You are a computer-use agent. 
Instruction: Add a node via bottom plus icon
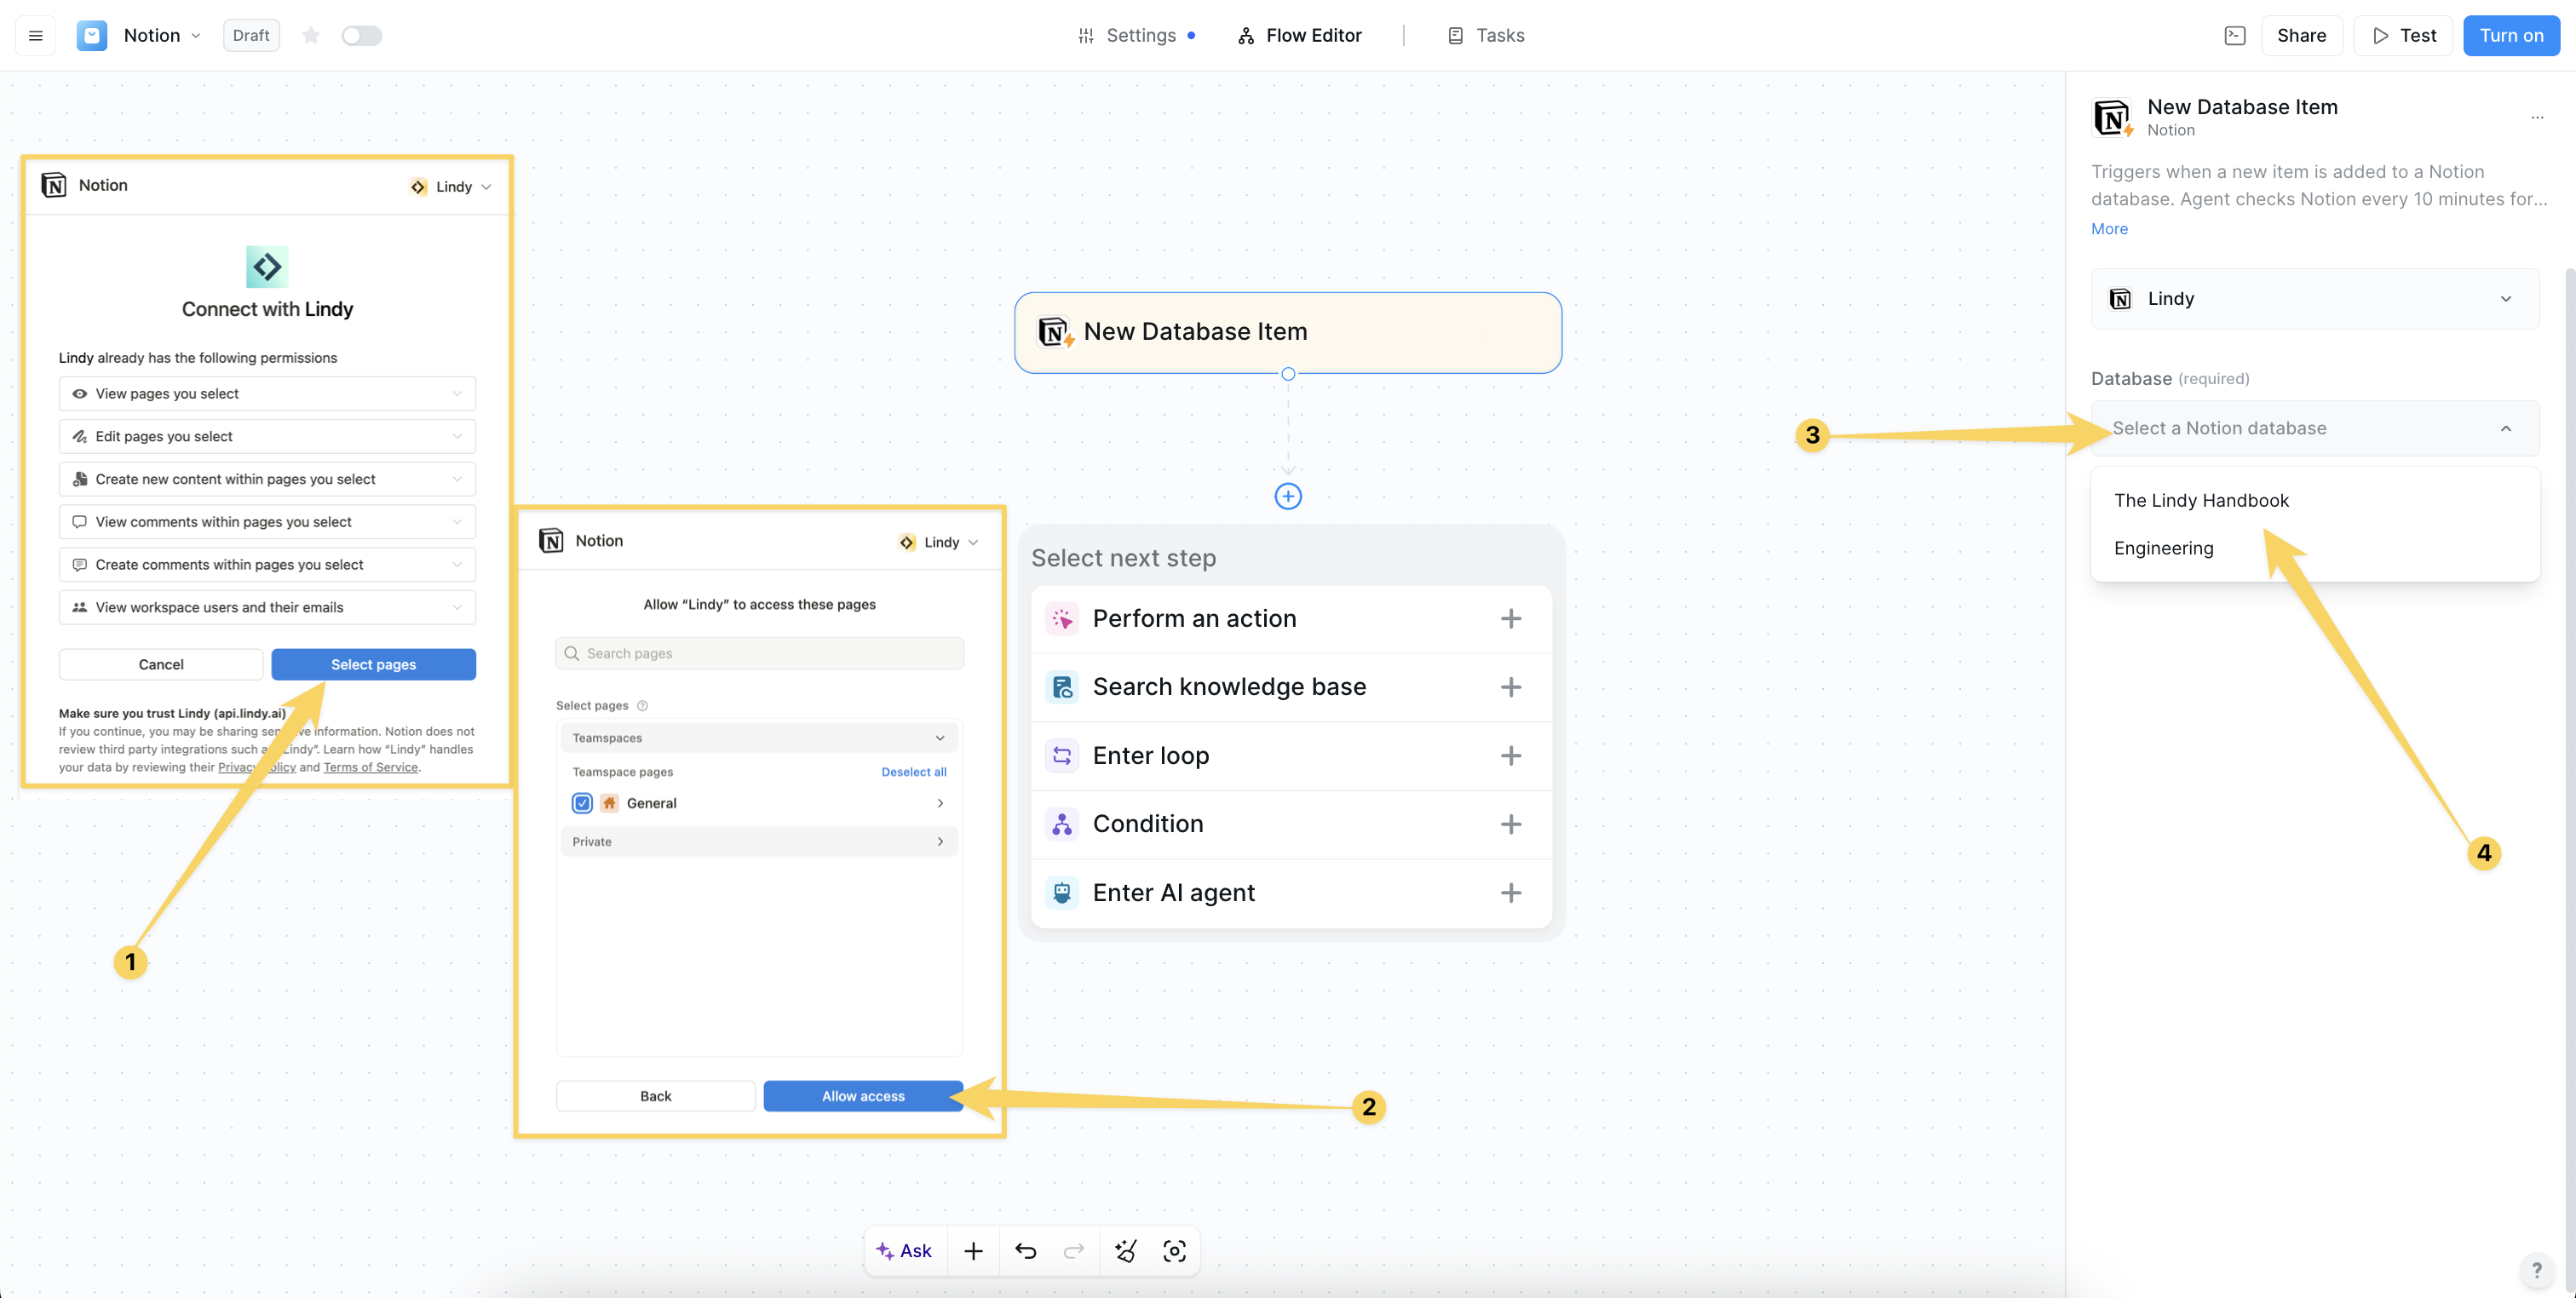973,1251
